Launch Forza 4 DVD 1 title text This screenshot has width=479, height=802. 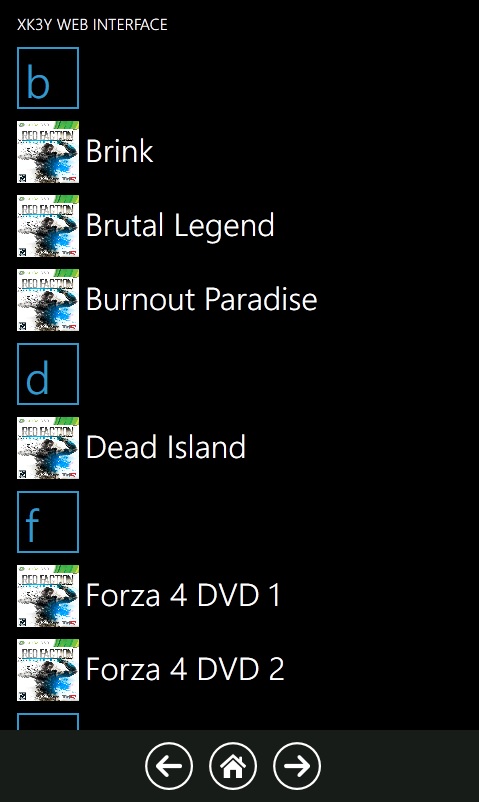[x=183, y=595]
